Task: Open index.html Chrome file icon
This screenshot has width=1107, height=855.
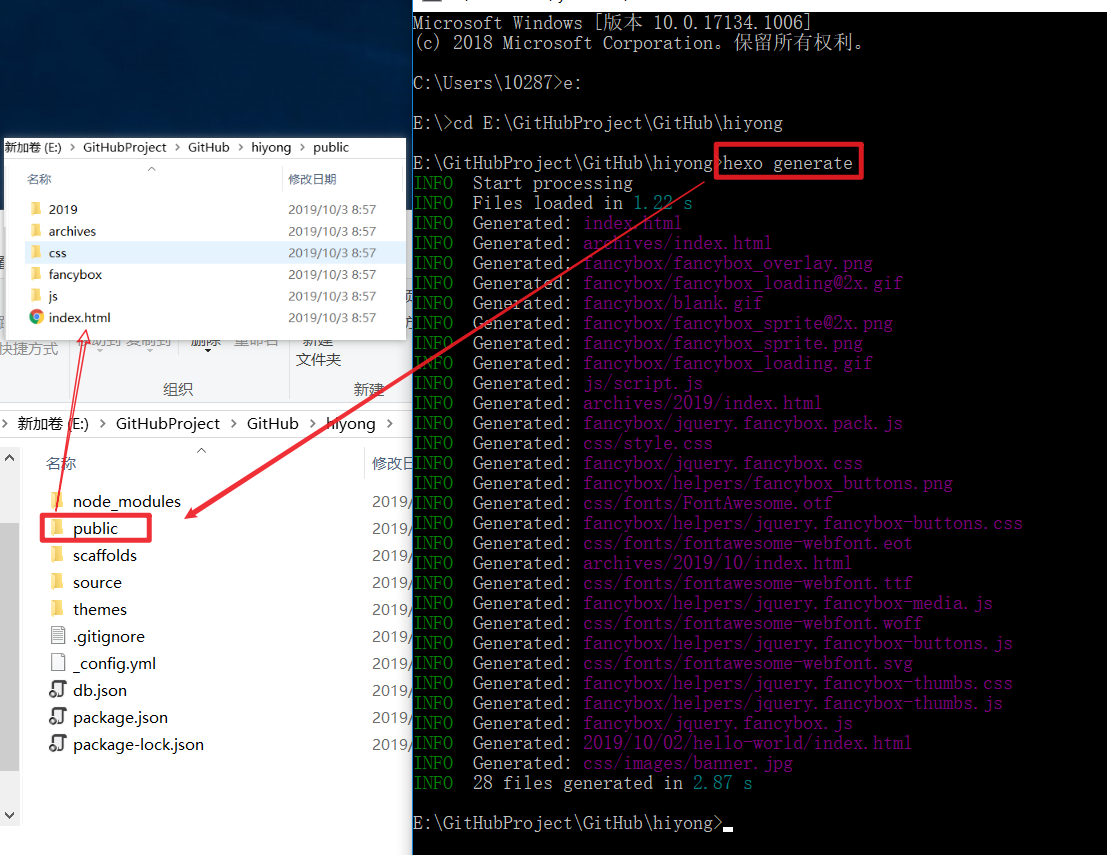Action: (36, 317)
